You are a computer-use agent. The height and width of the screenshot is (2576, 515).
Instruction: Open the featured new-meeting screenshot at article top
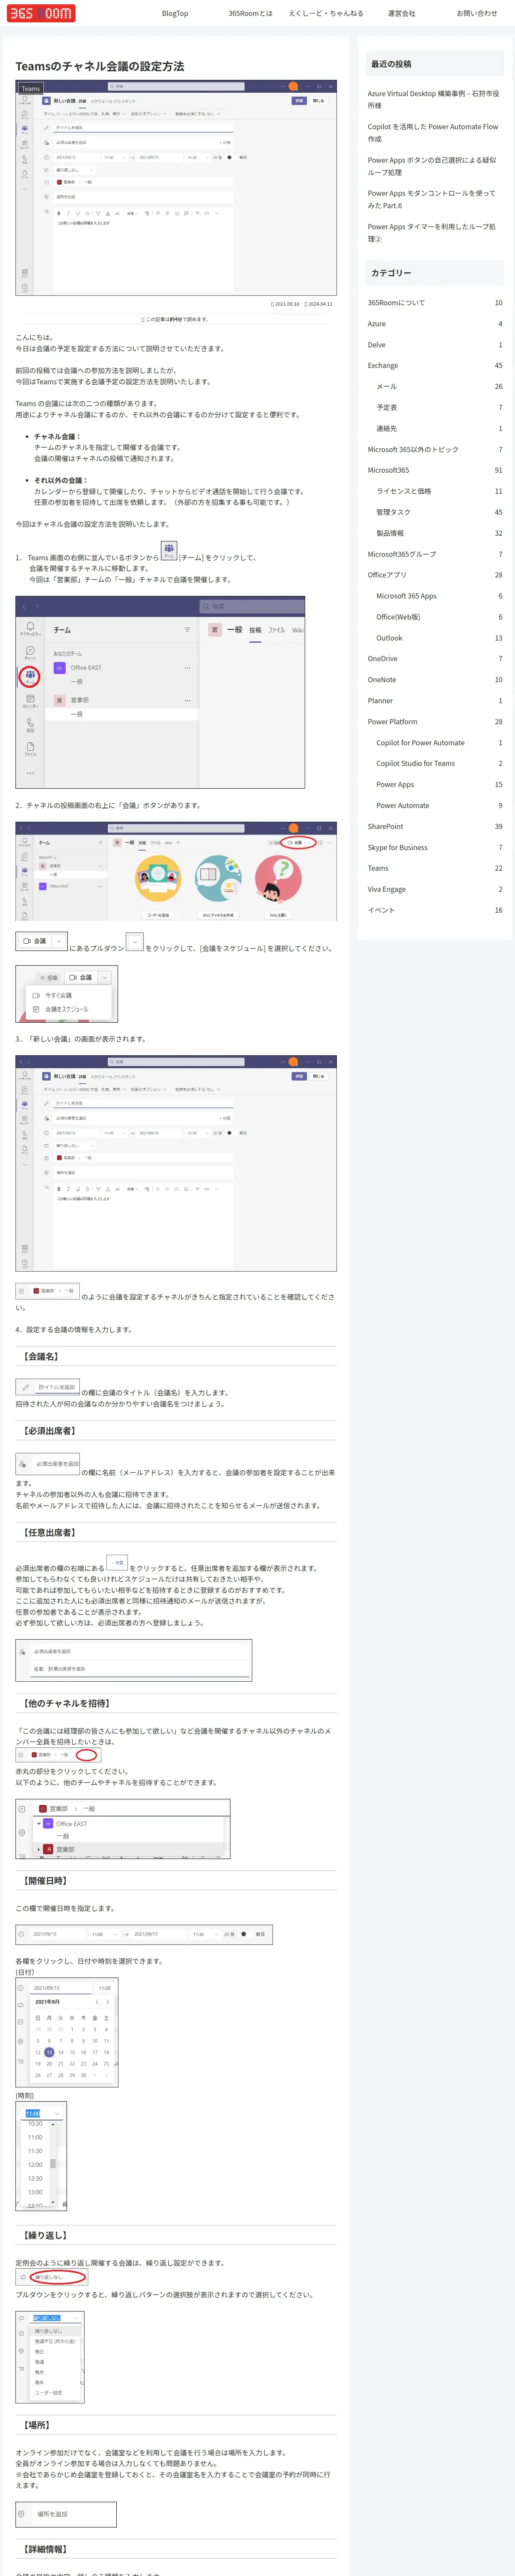click(x=176, y=188)
